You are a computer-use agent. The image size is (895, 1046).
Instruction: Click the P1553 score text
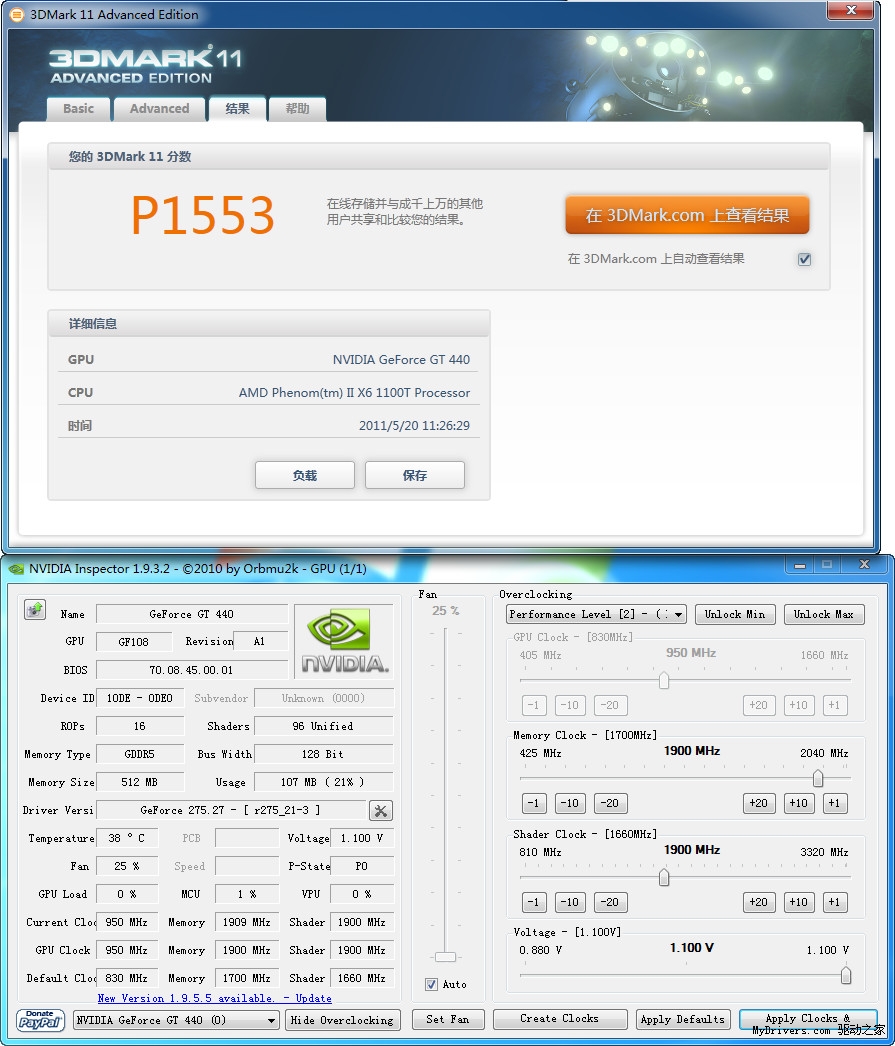click(203, 215)
